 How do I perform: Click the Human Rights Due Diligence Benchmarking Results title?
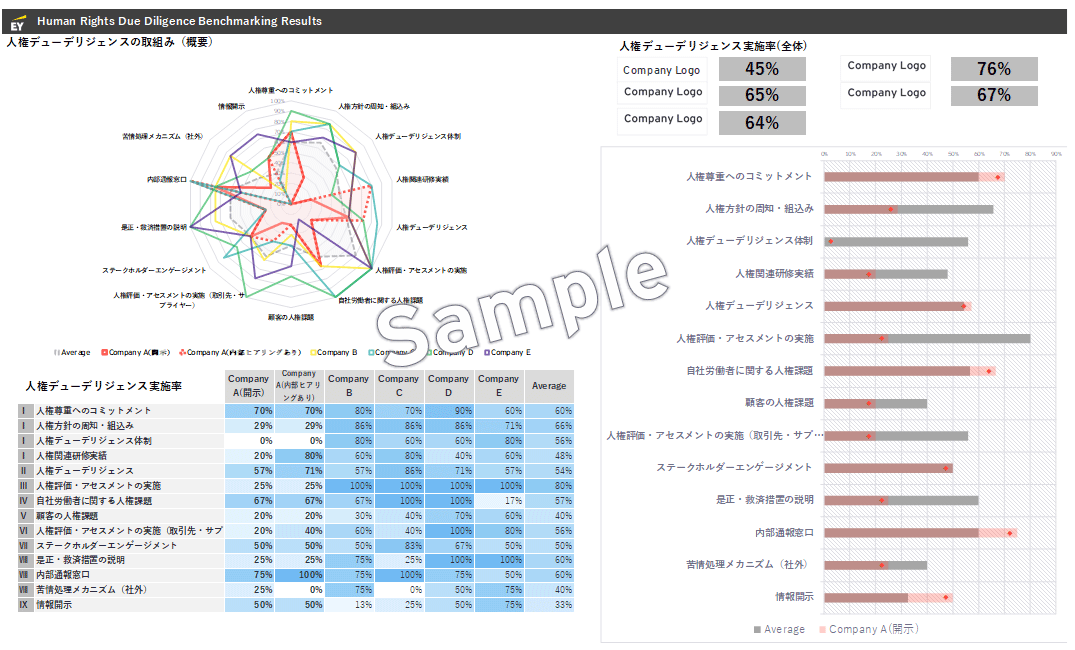(180, 21)
